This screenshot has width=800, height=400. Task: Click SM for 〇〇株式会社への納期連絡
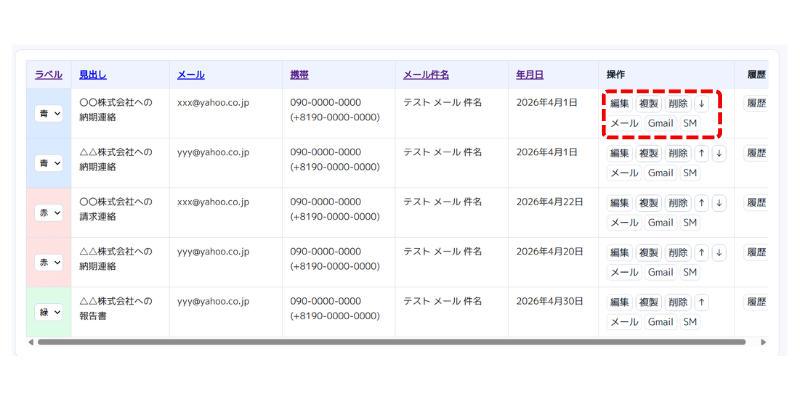[x=690, y=123]
